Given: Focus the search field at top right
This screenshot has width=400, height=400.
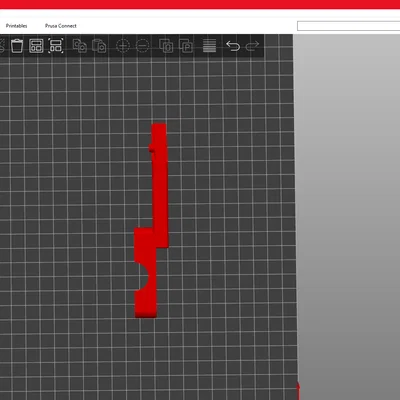Looking at the screenshot, I should coord(349,26).
